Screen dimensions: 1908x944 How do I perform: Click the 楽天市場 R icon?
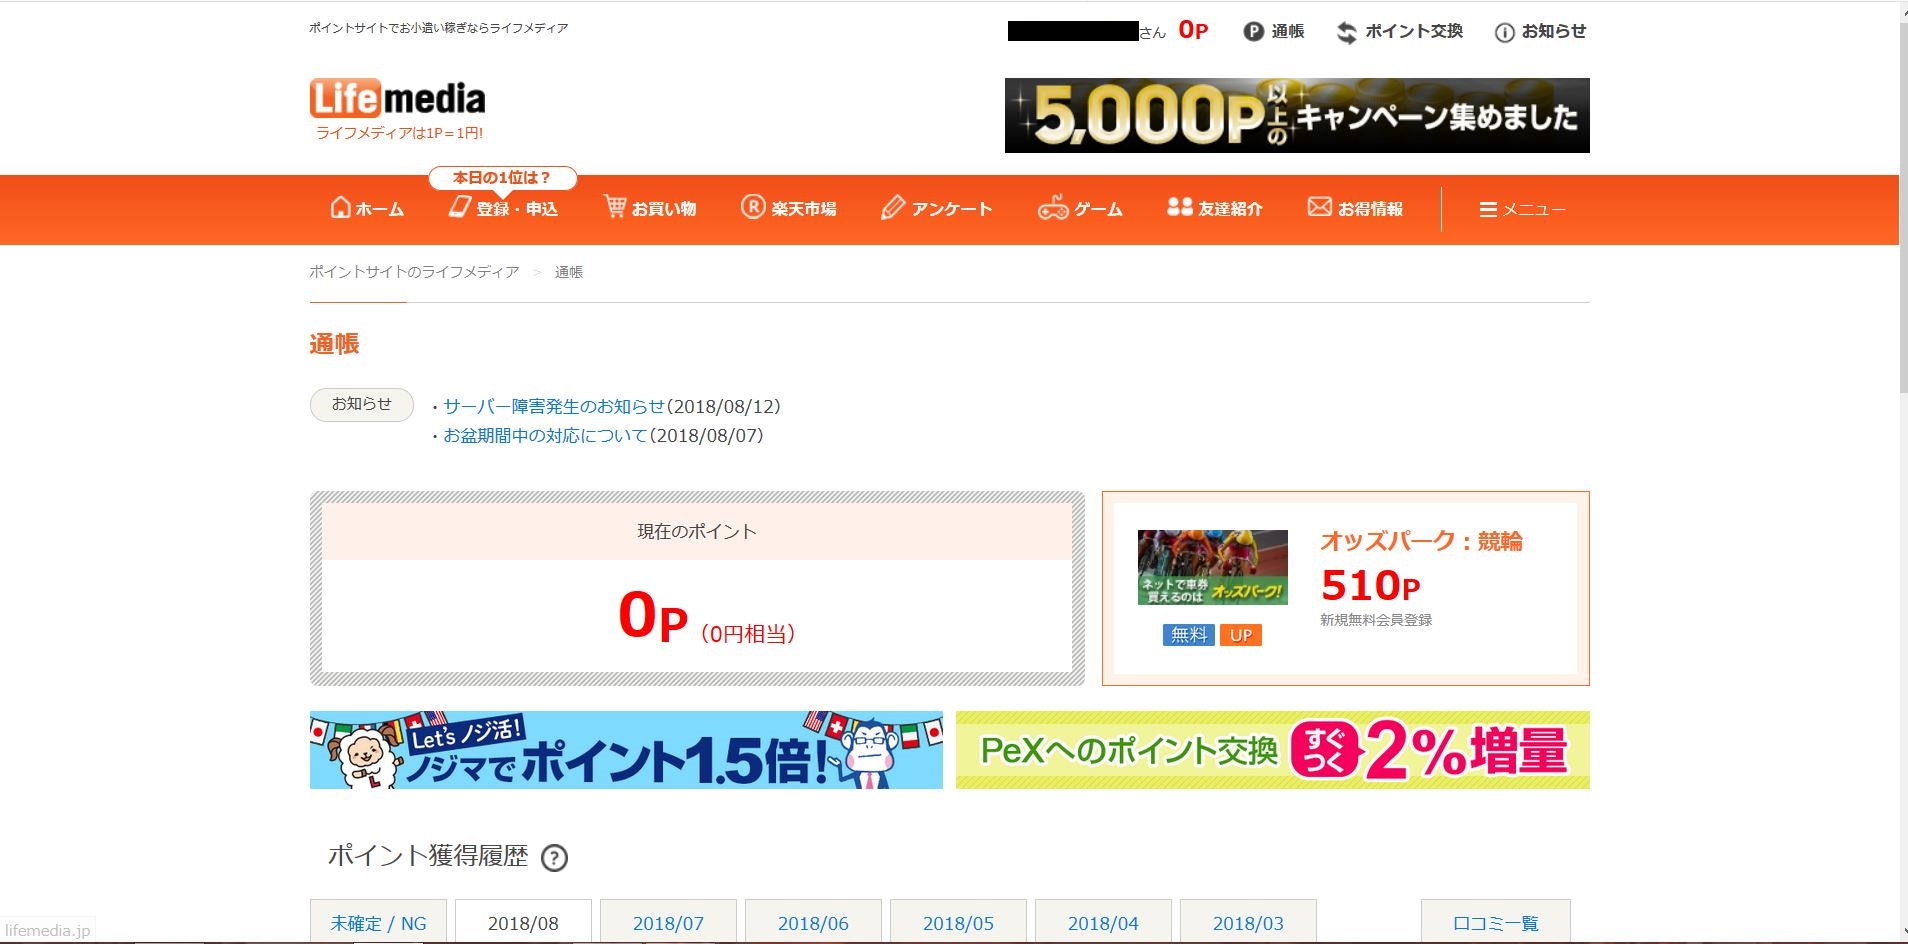[753, 207]
